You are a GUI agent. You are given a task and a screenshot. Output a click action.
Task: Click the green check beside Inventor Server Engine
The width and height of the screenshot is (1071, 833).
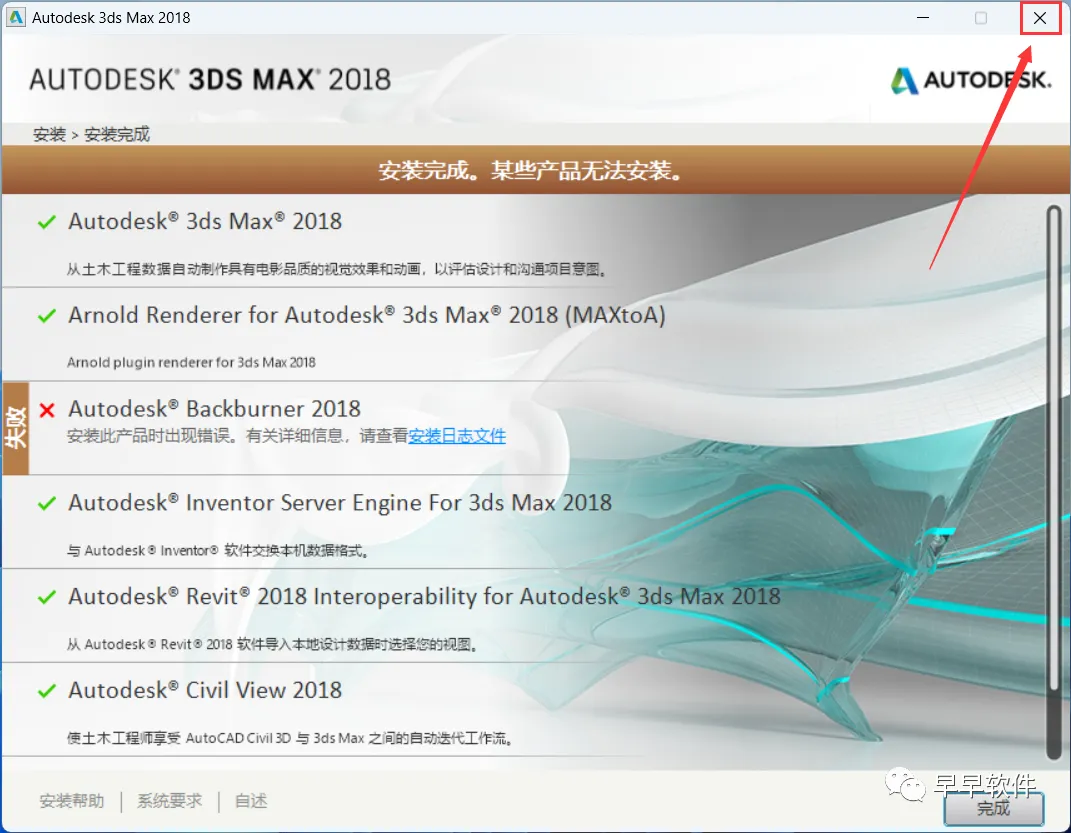coord(46,503)
